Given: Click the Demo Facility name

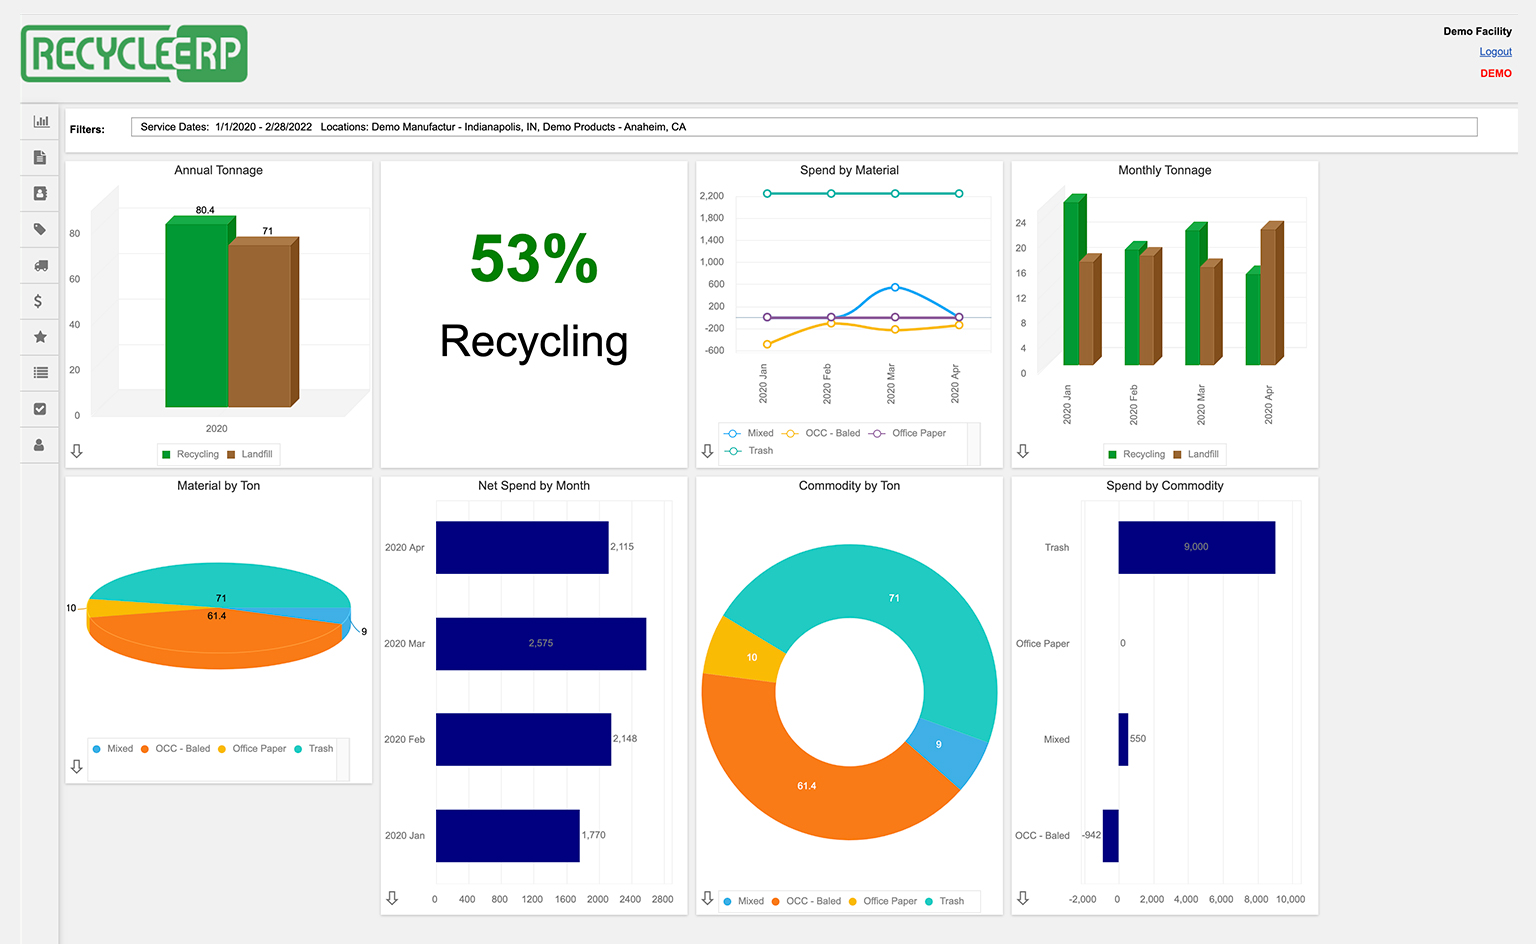Looking at the screenshot, I should pos(1477,32).
